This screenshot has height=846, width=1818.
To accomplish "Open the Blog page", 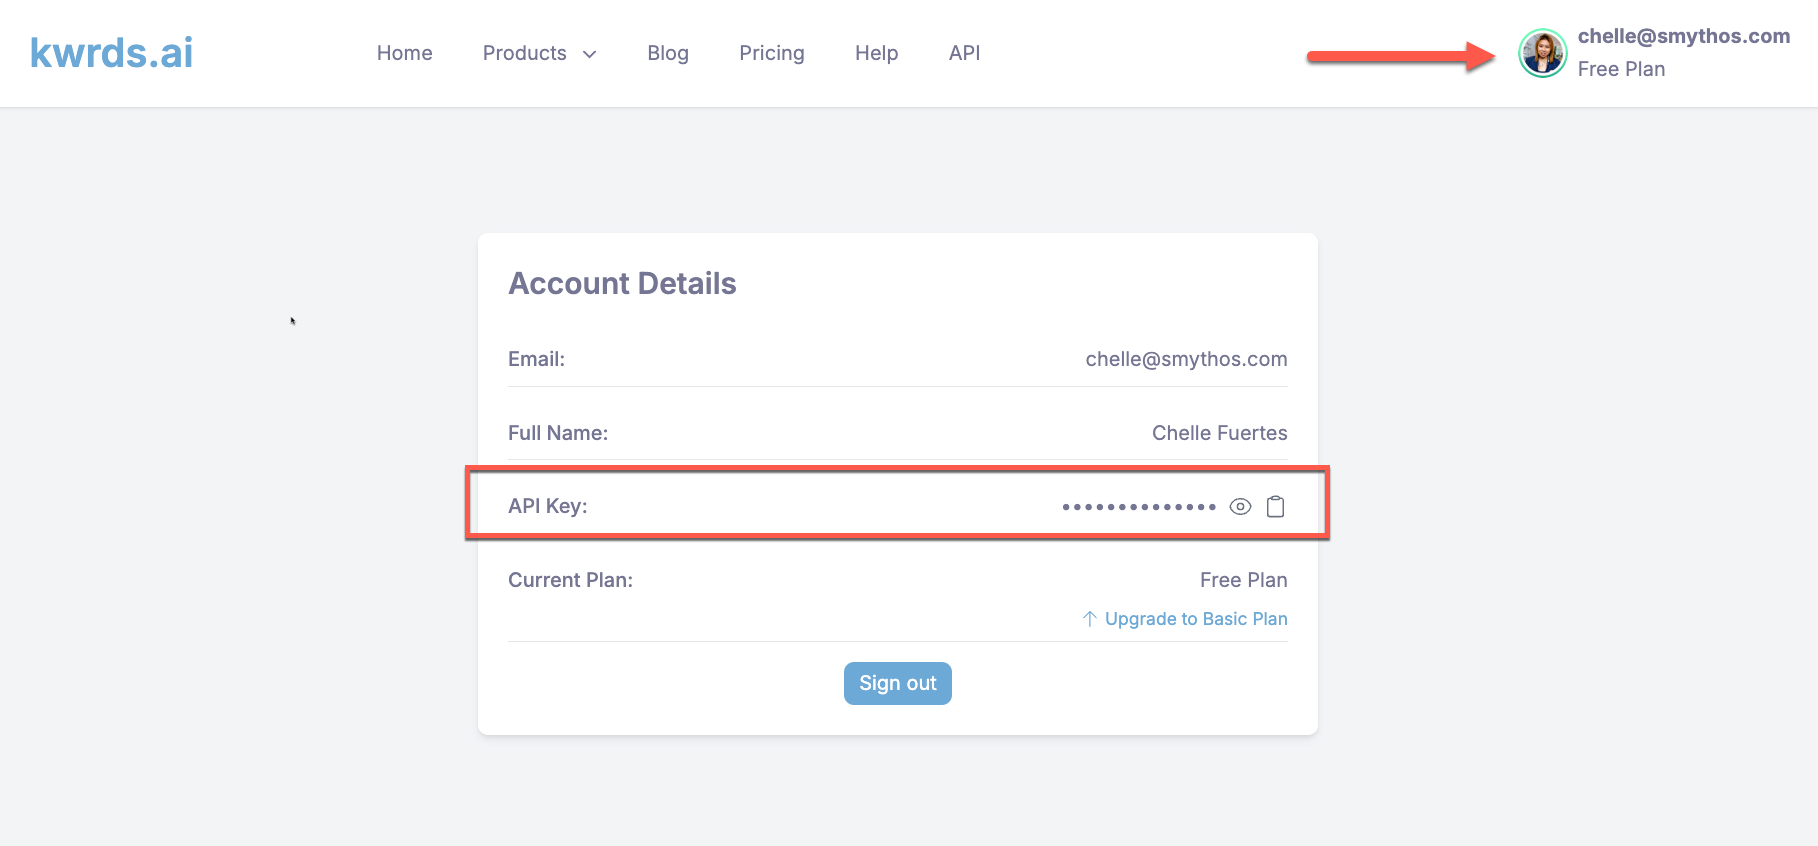I will coord(668,53).
